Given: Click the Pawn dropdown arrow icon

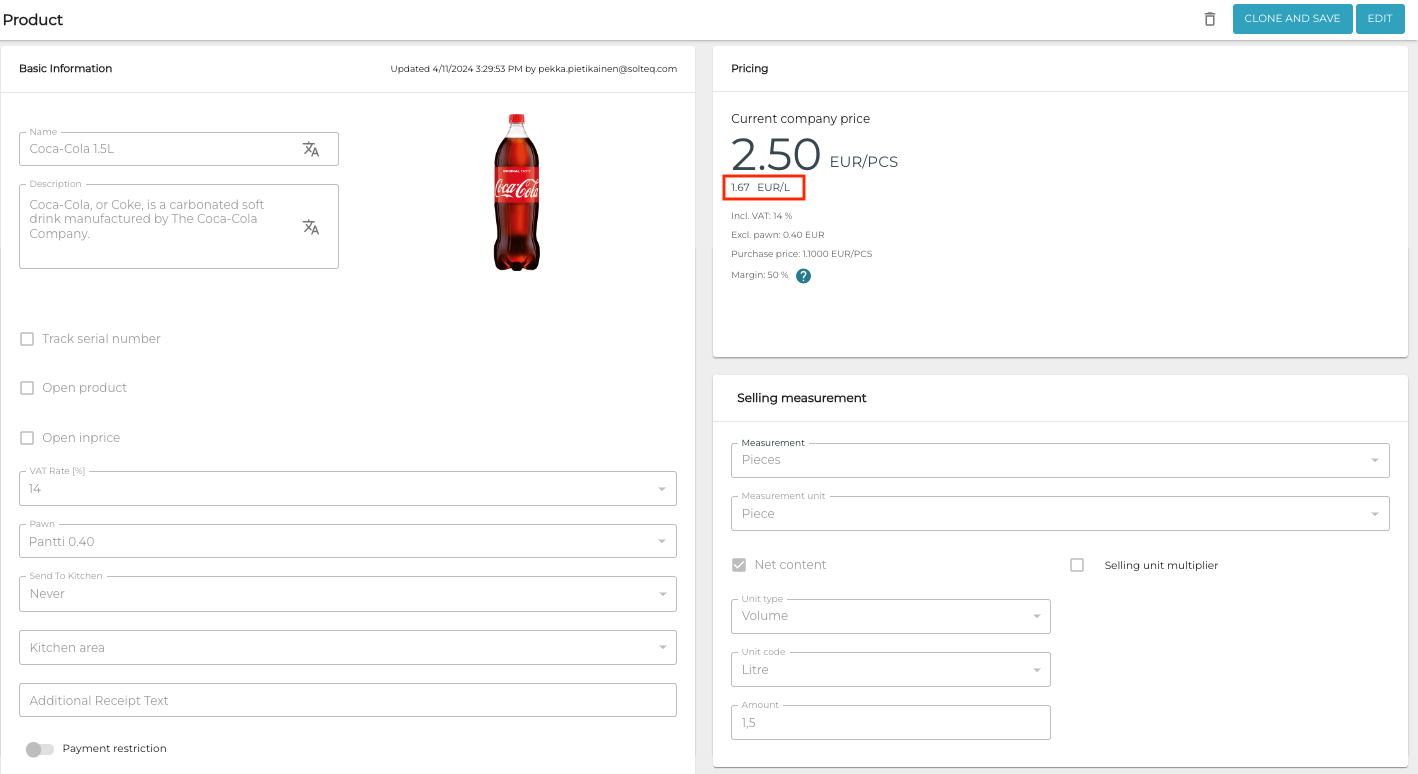Looking at the screenshot, I should coord(661,541).
